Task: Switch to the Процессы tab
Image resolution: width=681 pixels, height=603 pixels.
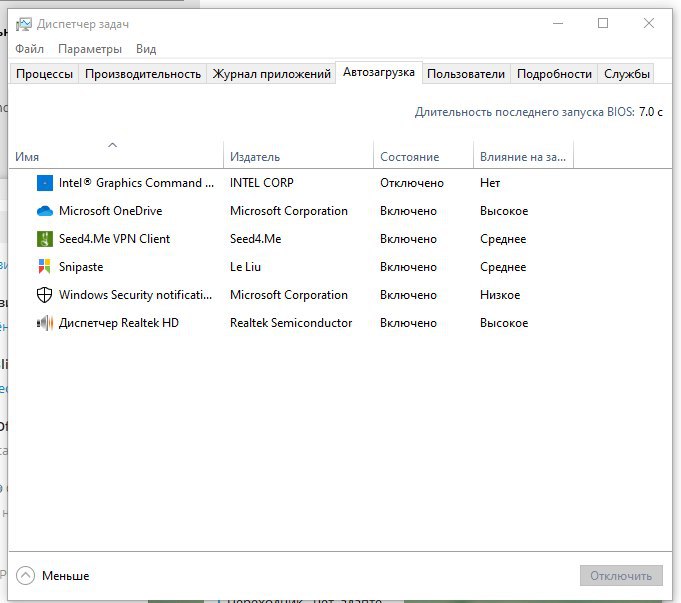Action: pos(44,74)
